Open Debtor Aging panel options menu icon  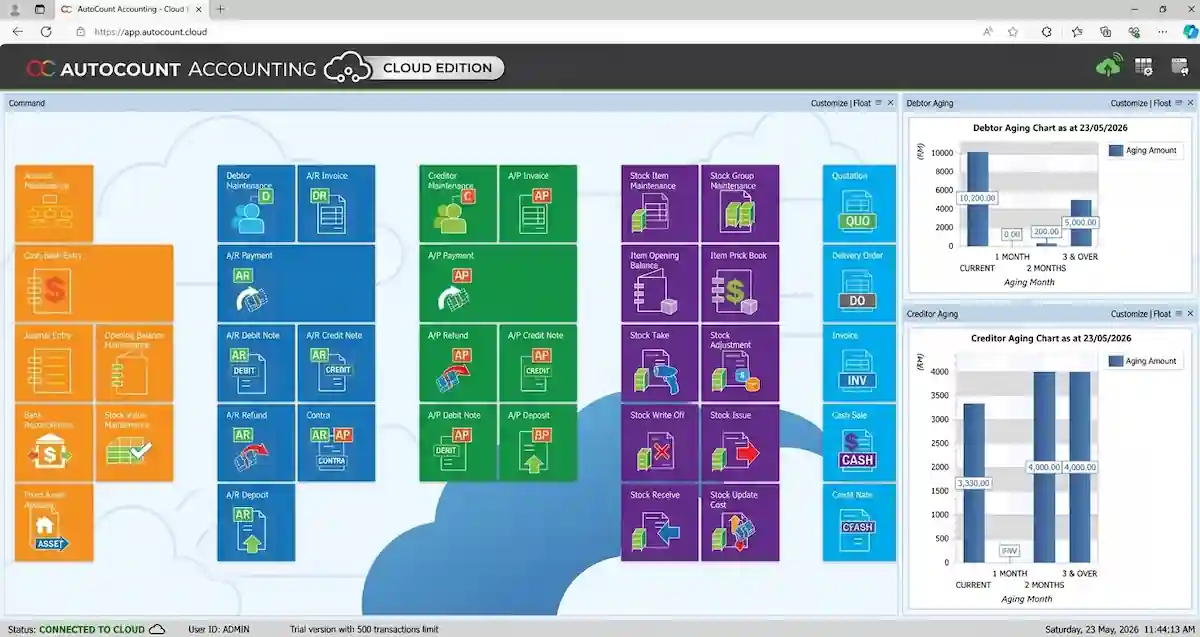[1178, 103]
